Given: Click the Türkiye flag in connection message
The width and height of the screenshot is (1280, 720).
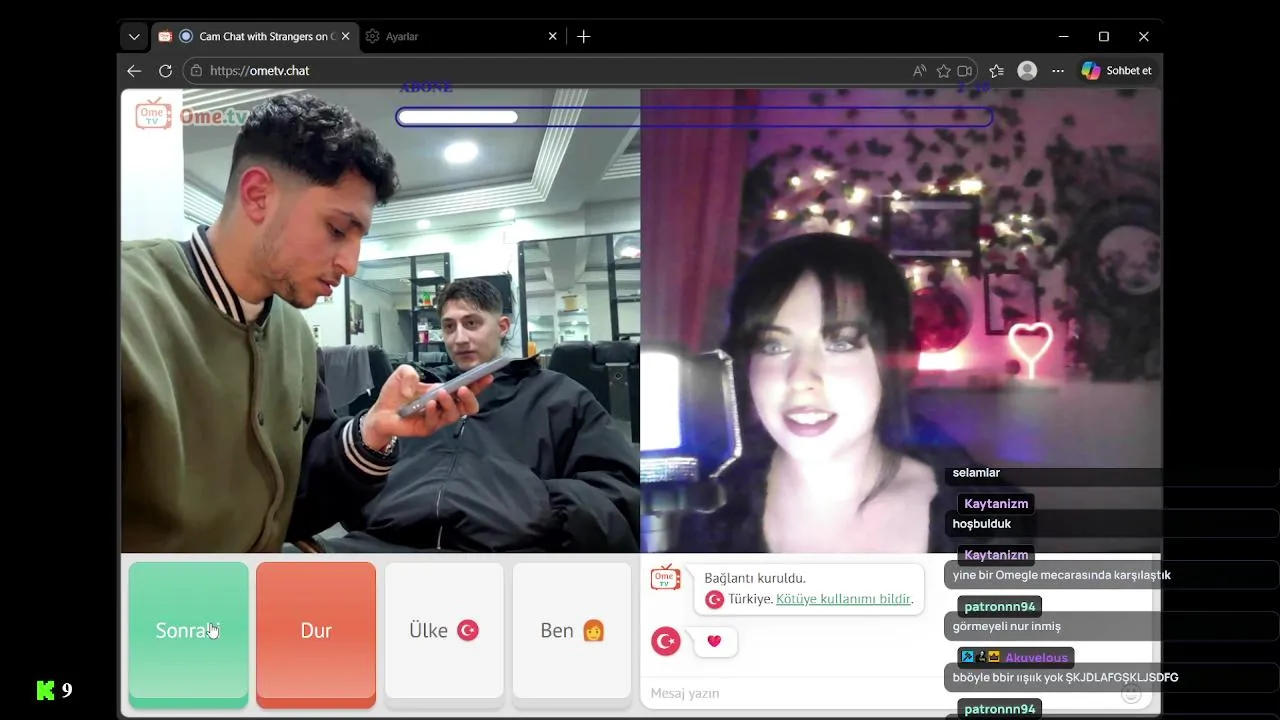Looking at the screenshot, I should 714,599.
